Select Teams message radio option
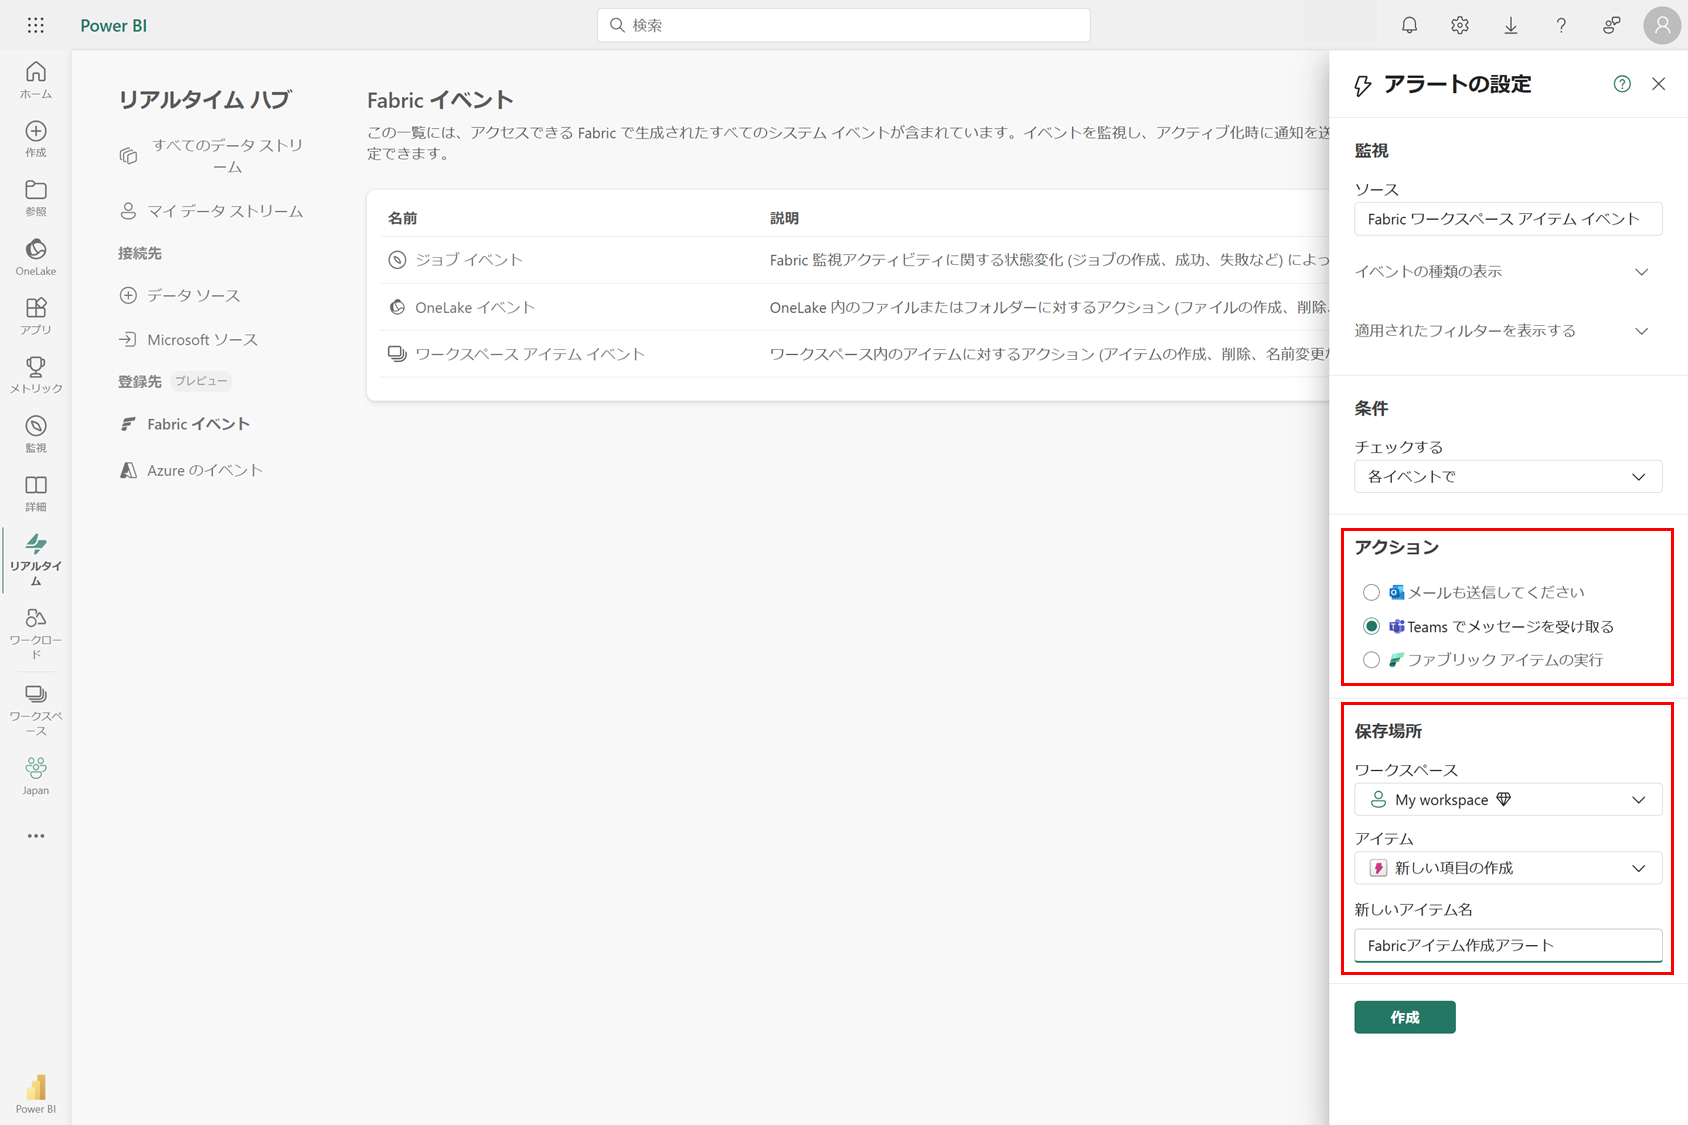This screenshot has height=1125, width=1688. click(x=1371, y=626)
